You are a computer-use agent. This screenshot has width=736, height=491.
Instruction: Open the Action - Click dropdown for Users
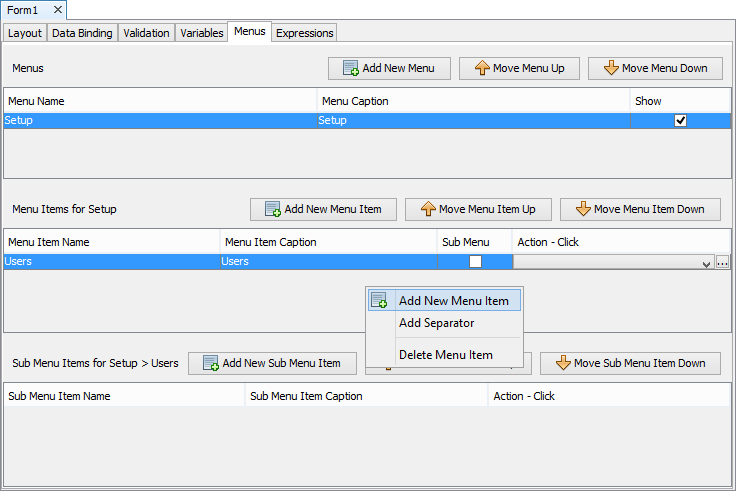tap(706, 263)
